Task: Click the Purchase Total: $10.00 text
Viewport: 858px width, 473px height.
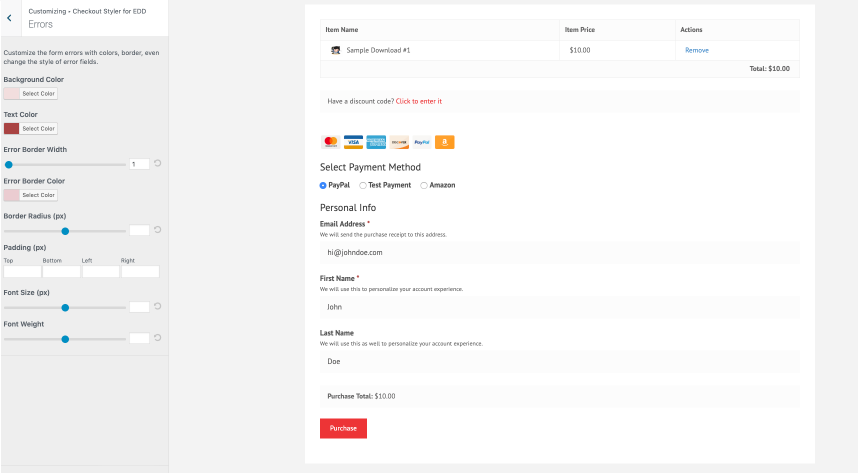Action: pos(361,396)
